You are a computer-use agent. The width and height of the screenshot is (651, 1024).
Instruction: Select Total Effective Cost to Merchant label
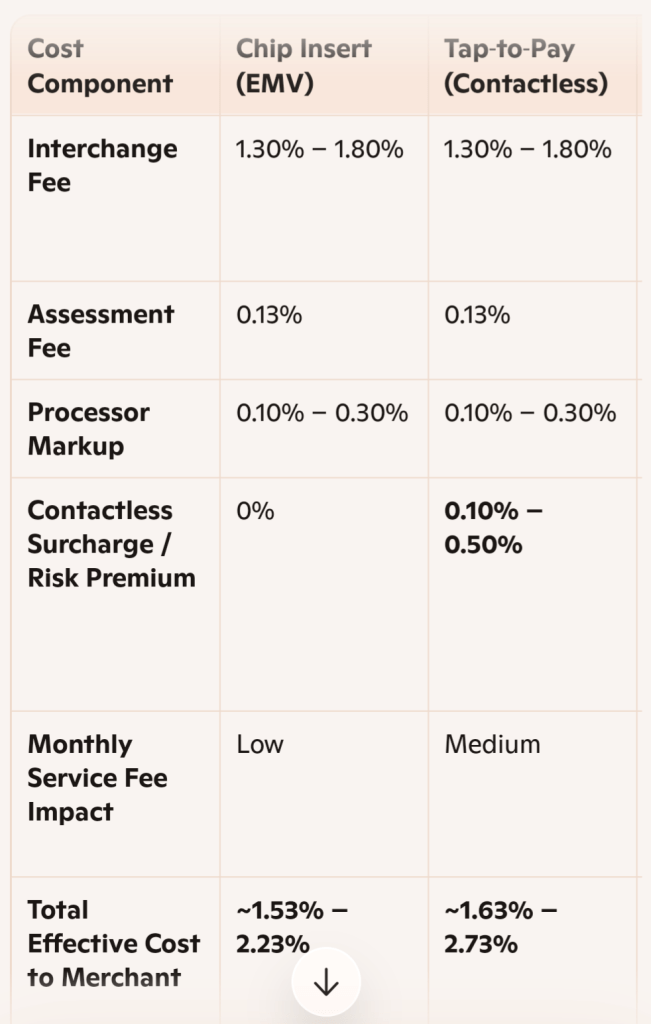pyautogui.click(x=113, y=943)
